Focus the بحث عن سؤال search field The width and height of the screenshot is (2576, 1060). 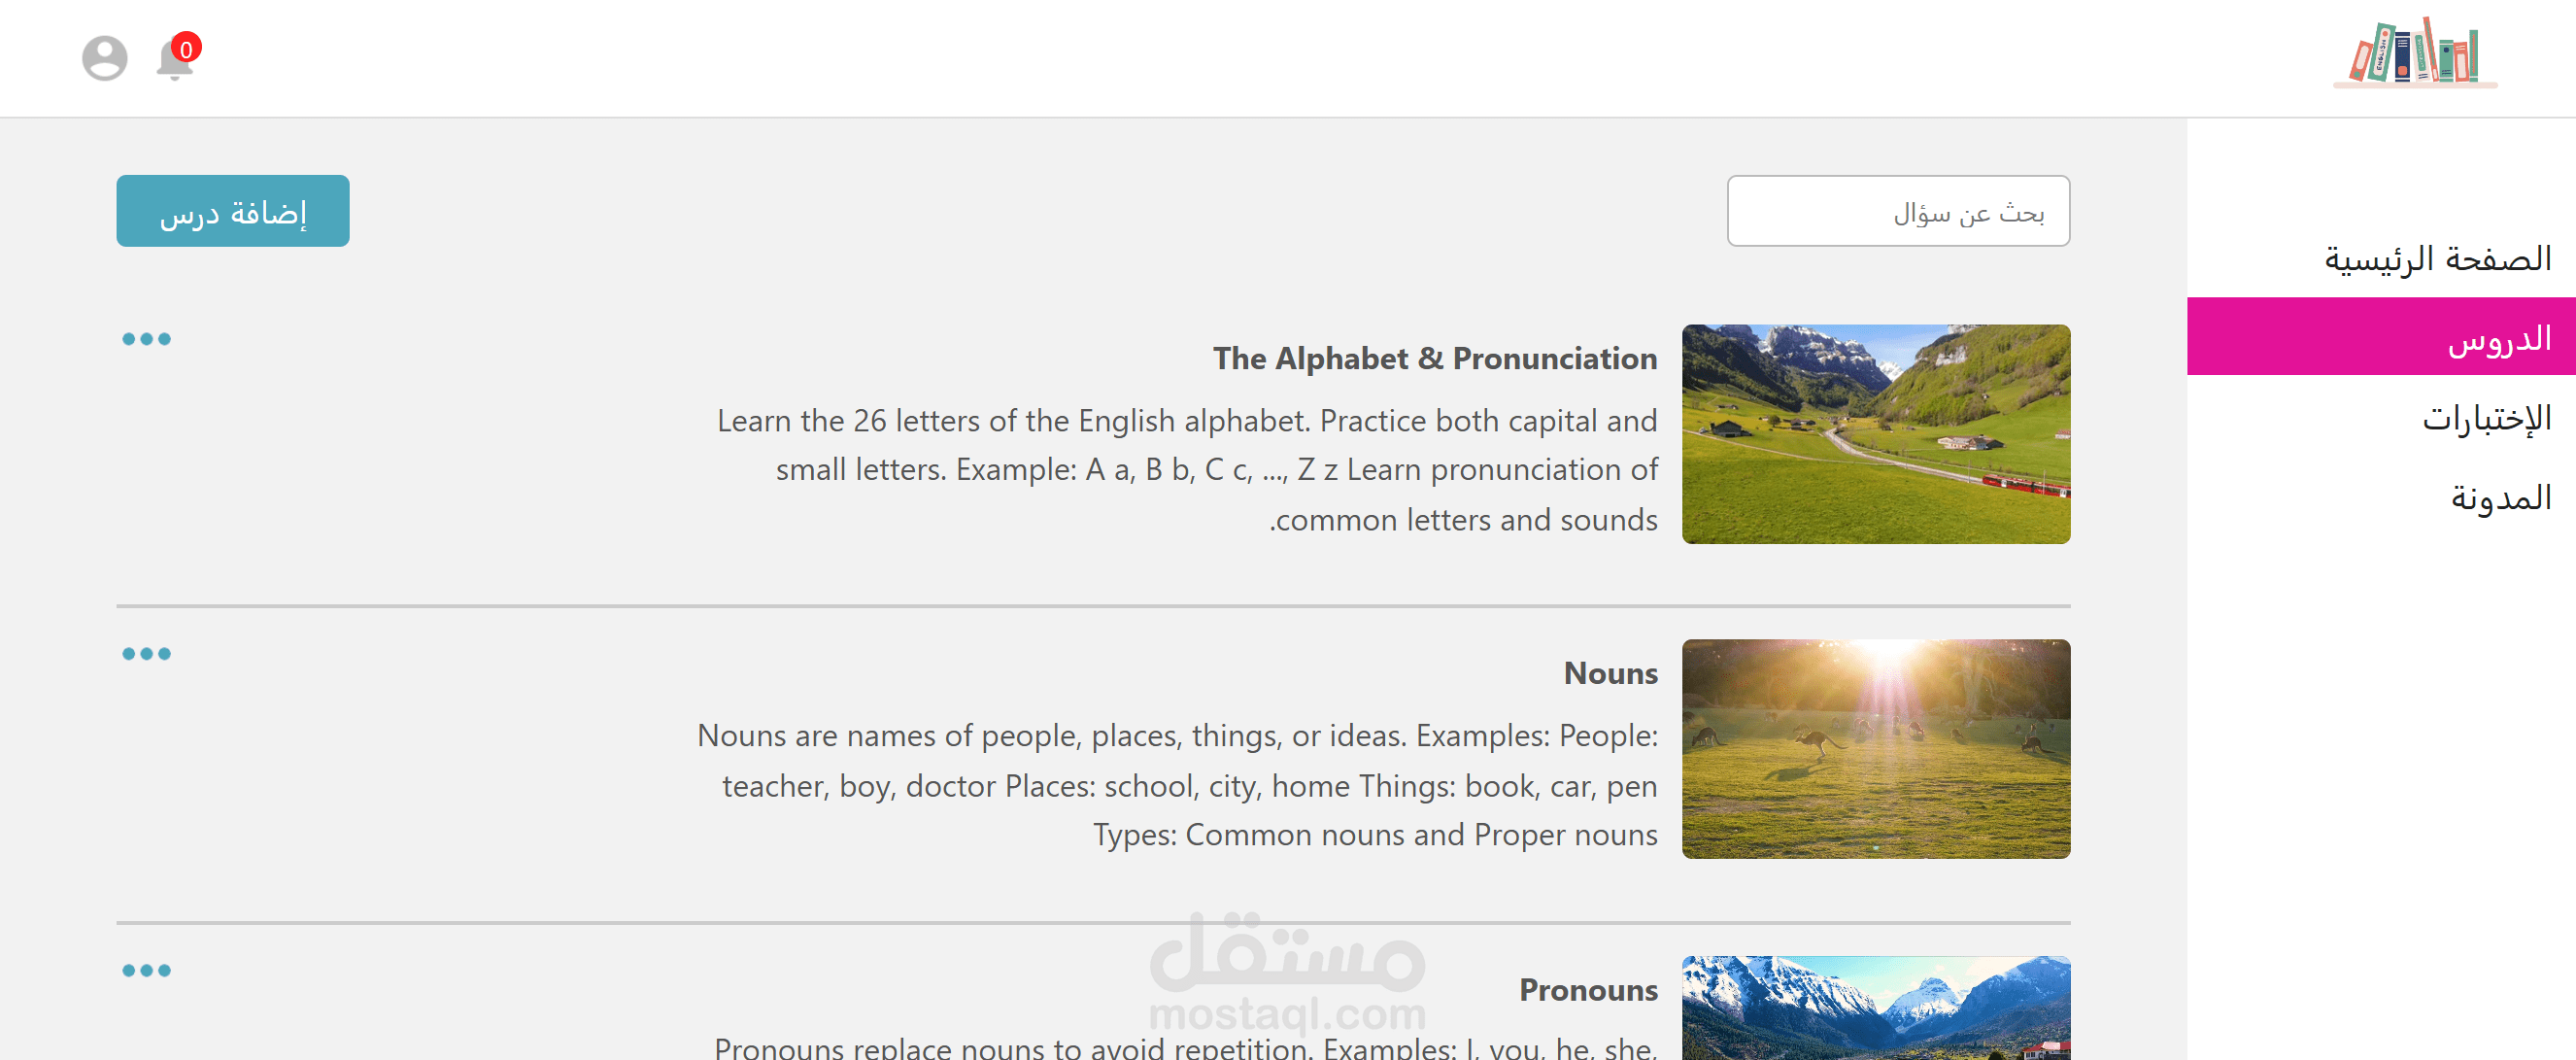1897,211
